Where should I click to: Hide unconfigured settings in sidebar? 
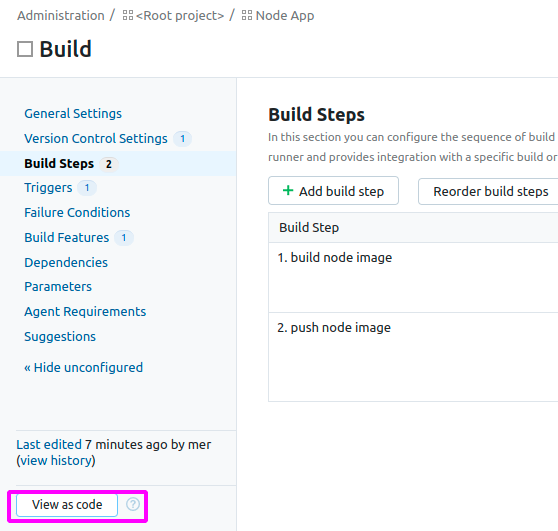[84, 367]
